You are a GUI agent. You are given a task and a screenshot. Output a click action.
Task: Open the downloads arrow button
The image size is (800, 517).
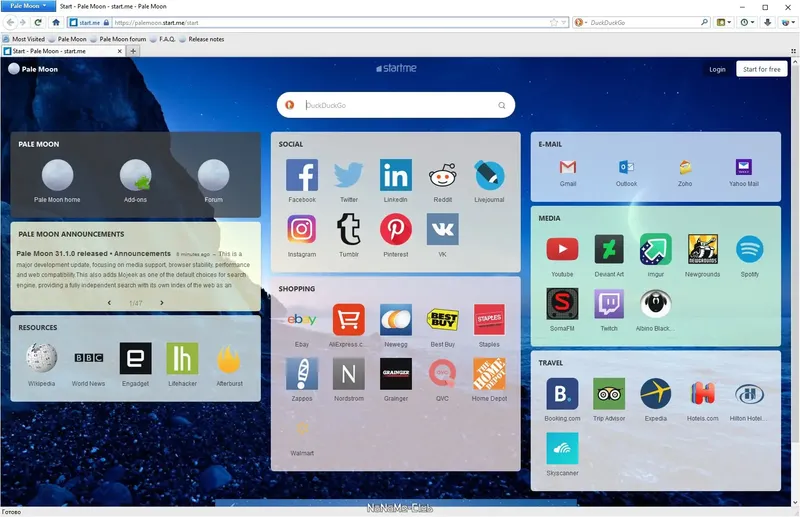[x=767, y=22]
